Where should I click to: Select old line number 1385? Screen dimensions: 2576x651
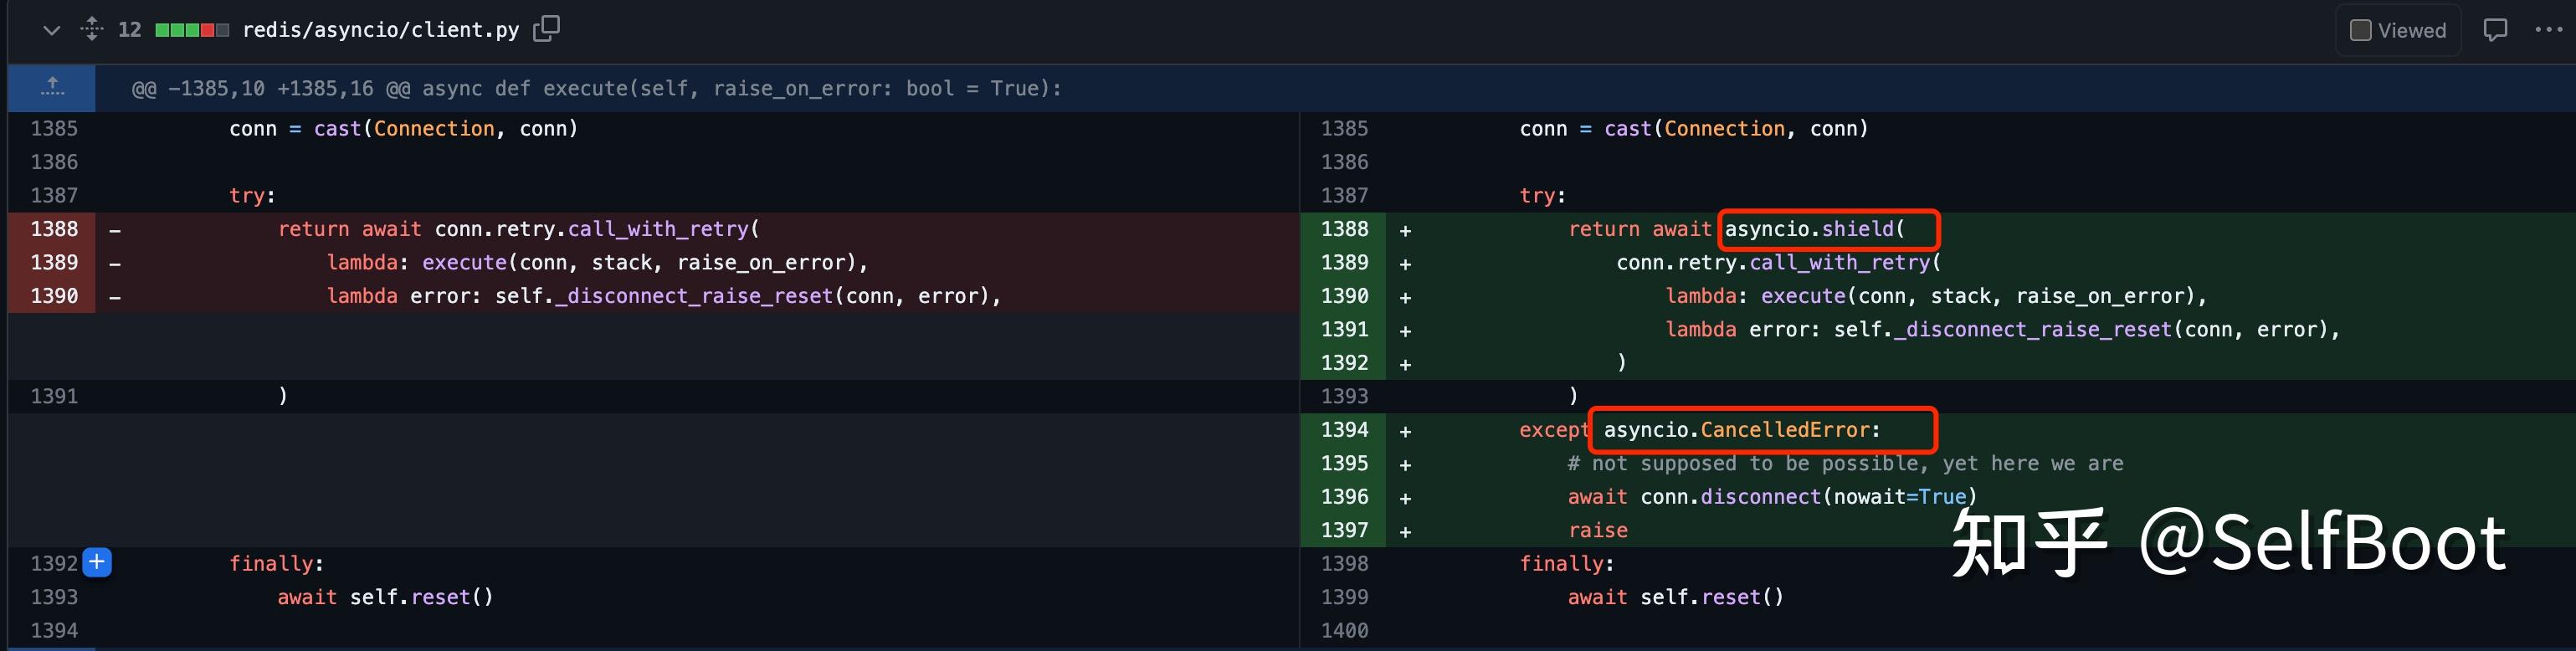tap(55, 128)
